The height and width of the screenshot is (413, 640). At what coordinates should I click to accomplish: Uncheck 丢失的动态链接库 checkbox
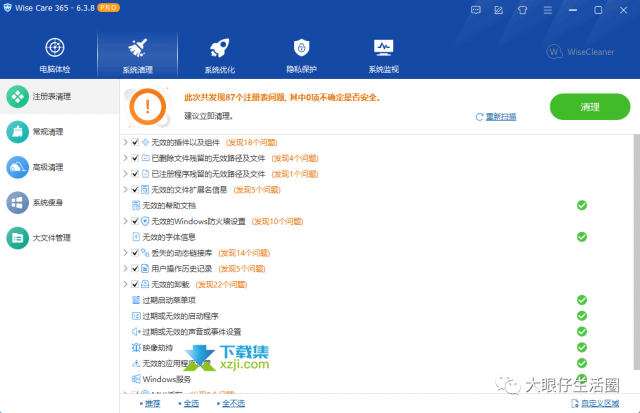click(x=135, y=253)
